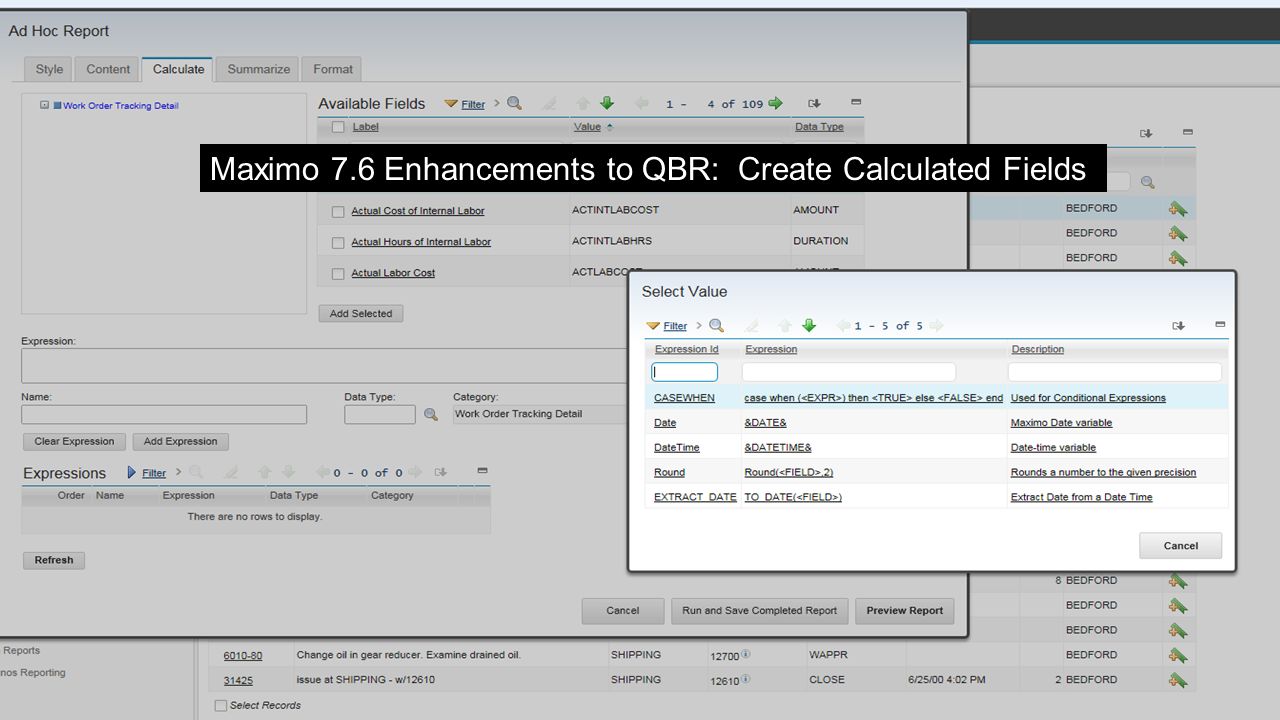Click 'Rounds a number to the given precision'

tap(1103, 472)
